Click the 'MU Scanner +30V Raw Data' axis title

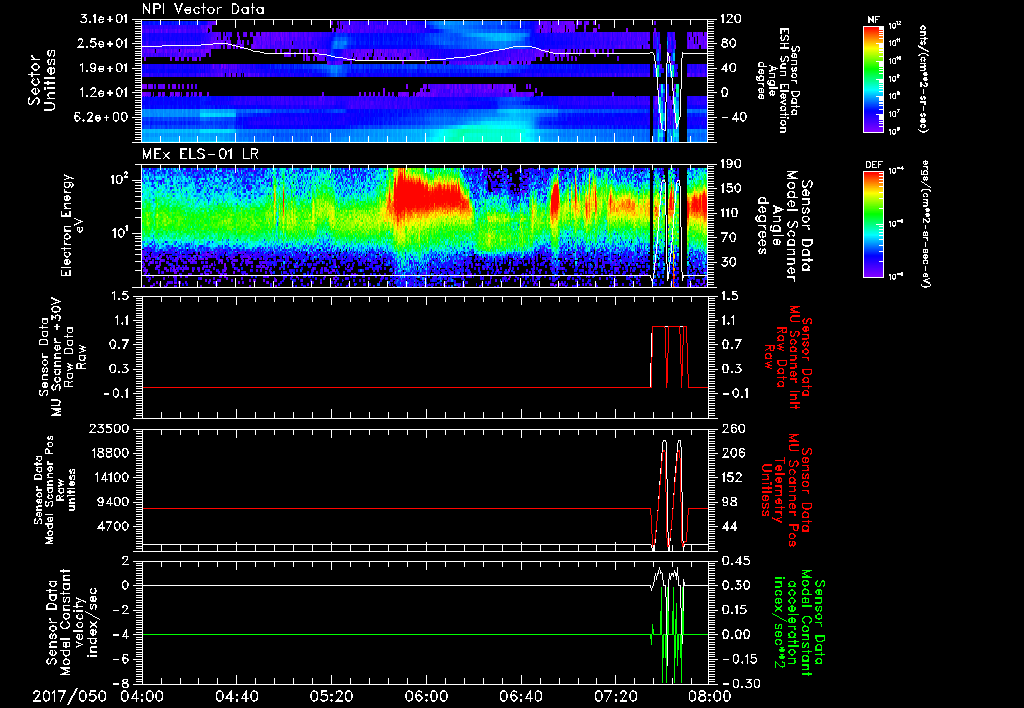[63, 357]
